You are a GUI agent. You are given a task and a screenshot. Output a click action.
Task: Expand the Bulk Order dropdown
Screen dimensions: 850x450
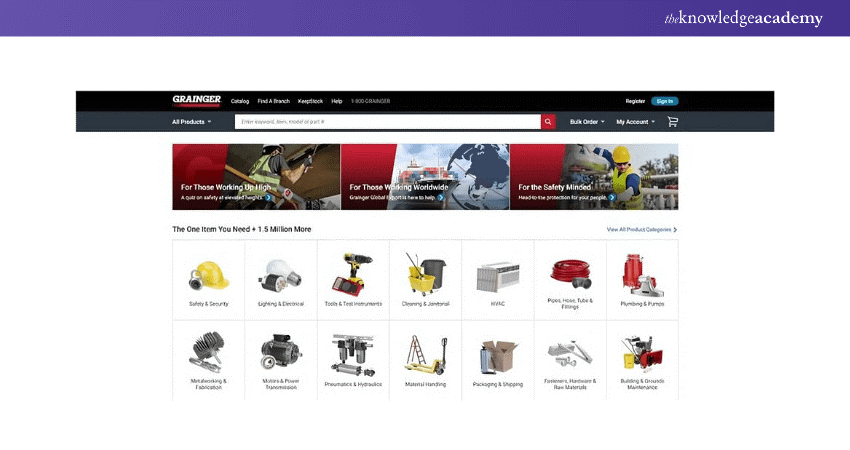pos(587,122)
